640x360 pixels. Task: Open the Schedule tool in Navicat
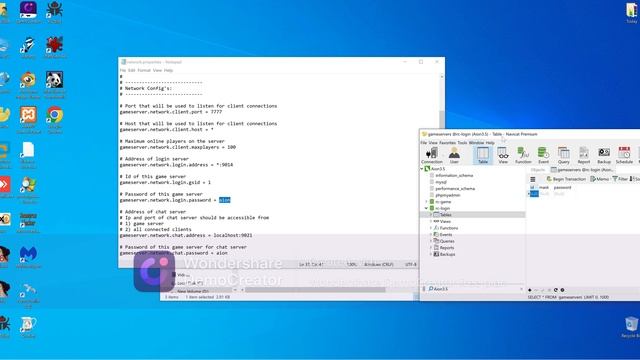(x=624, y=156)
